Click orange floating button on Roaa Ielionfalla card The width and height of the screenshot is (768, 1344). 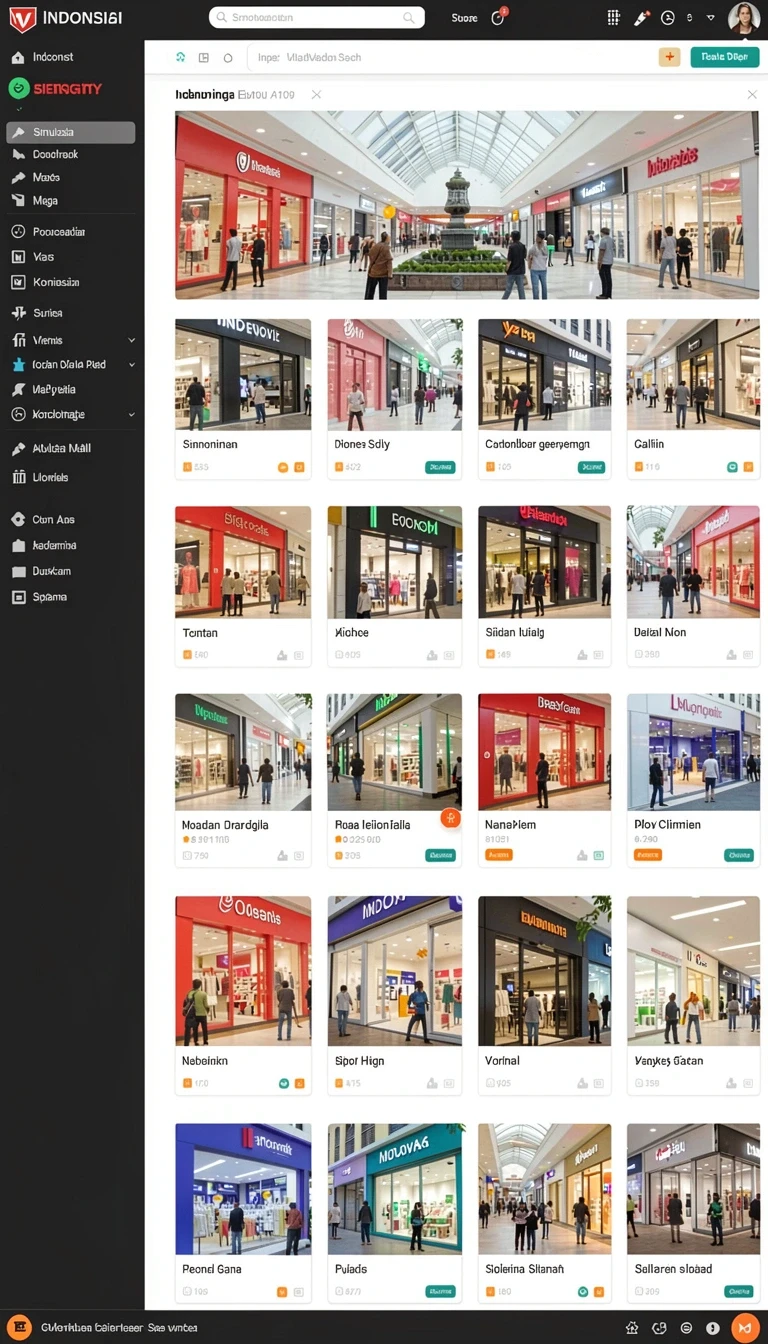click(x=450, y=819)
